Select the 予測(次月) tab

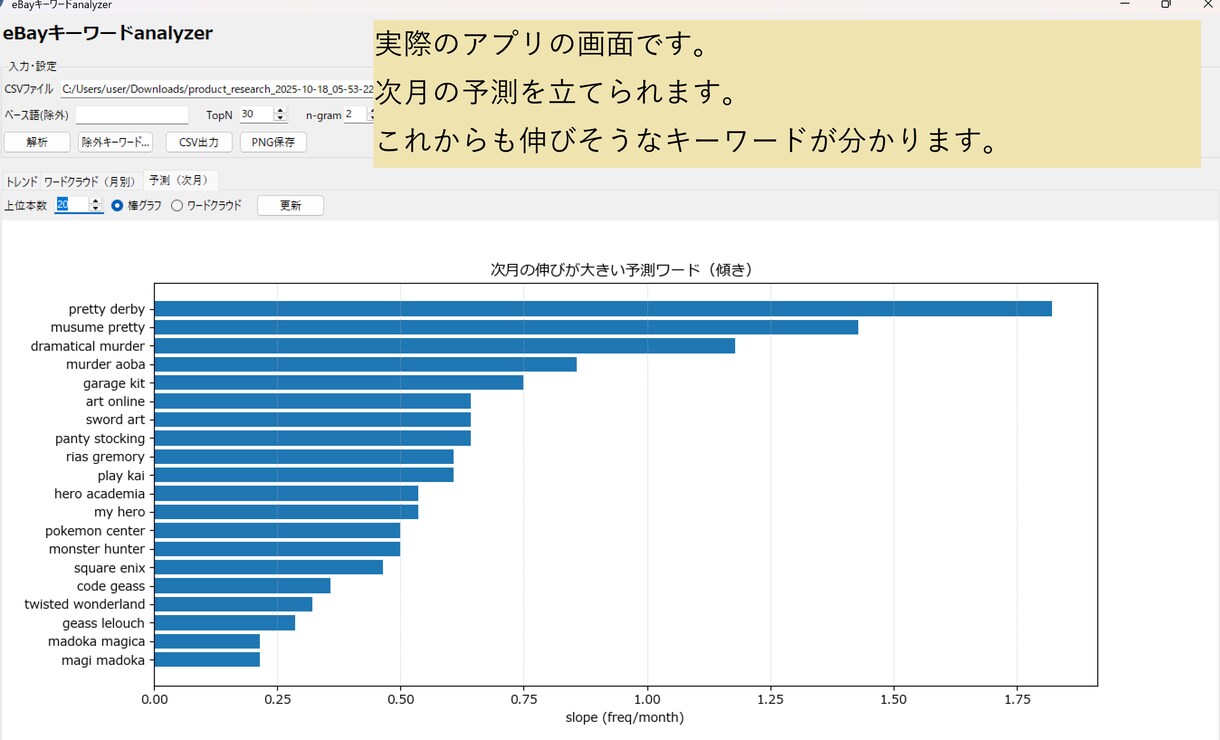[x=179, y=180]
